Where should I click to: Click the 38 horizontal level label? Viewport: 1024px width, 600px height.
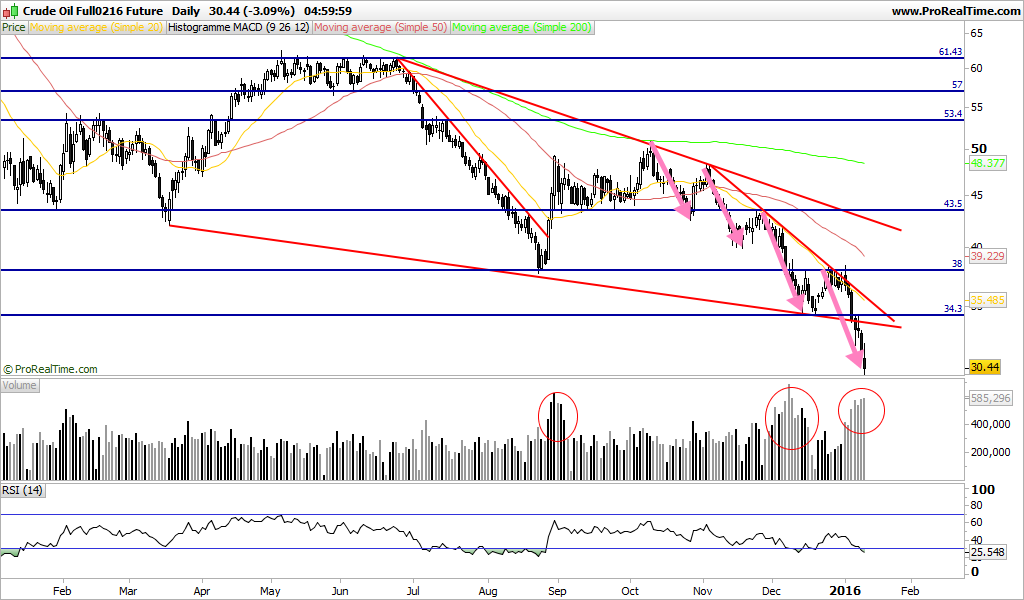957,264
